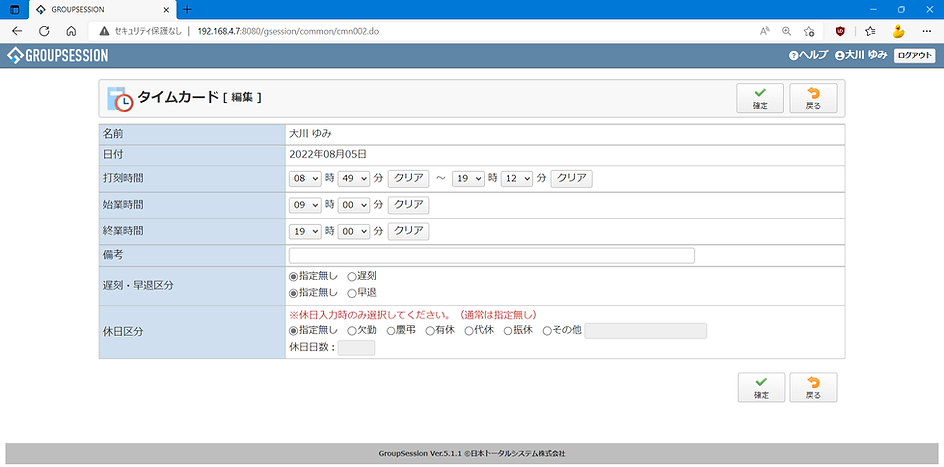Click the top 確定 confirm button
This screenshot has height=467, width=944.
click(x=760, y=98)
